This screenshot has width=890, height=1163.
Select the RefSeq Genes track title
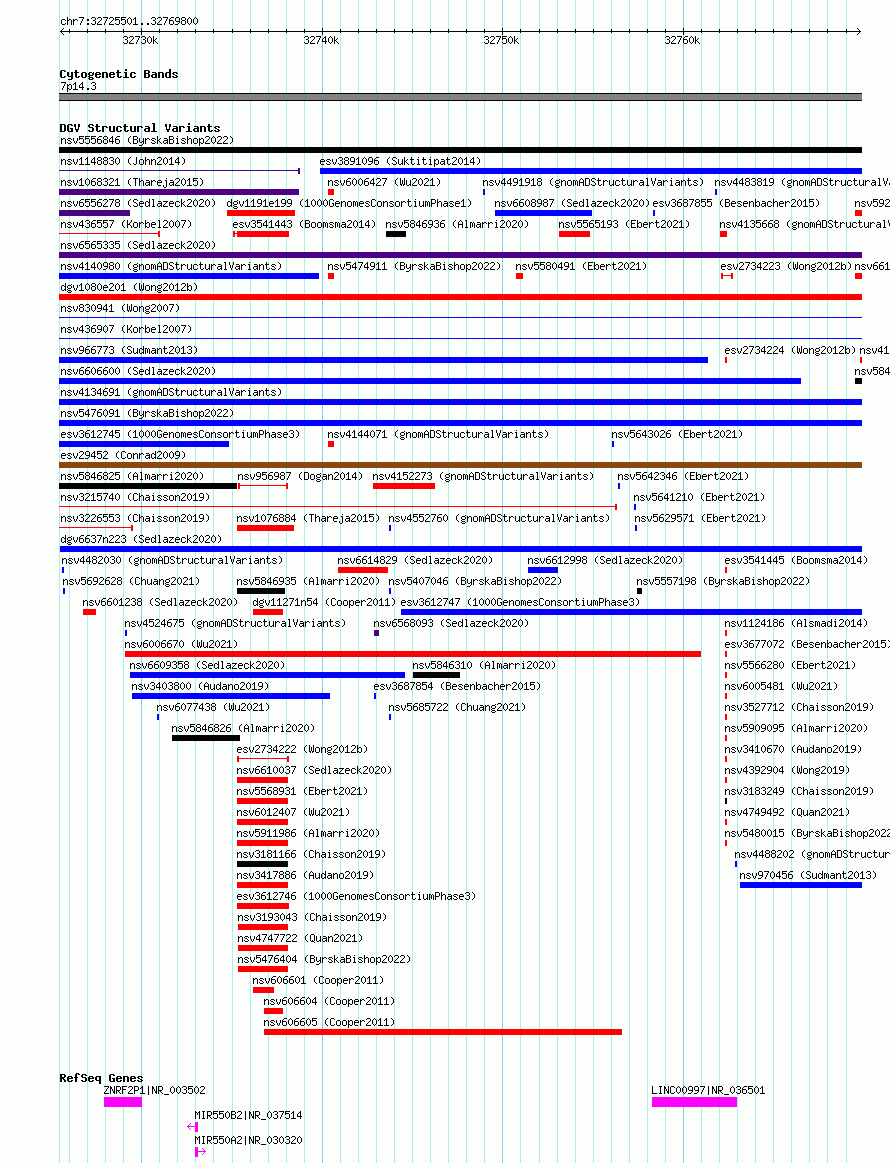click(x=101, y=1078)
